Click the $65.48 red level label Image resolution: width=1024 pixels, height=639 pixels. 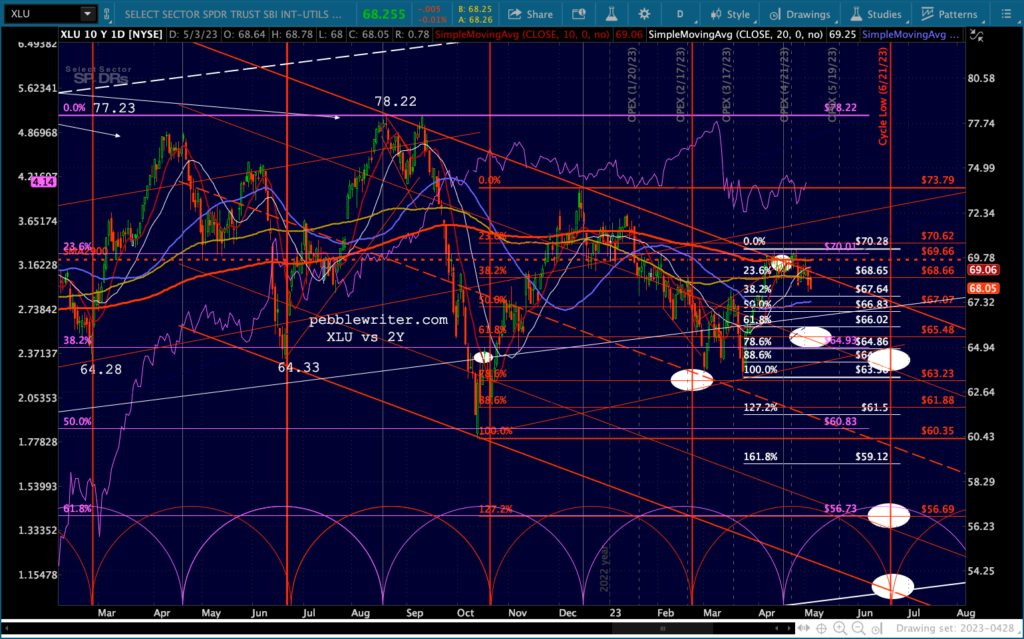938,330
